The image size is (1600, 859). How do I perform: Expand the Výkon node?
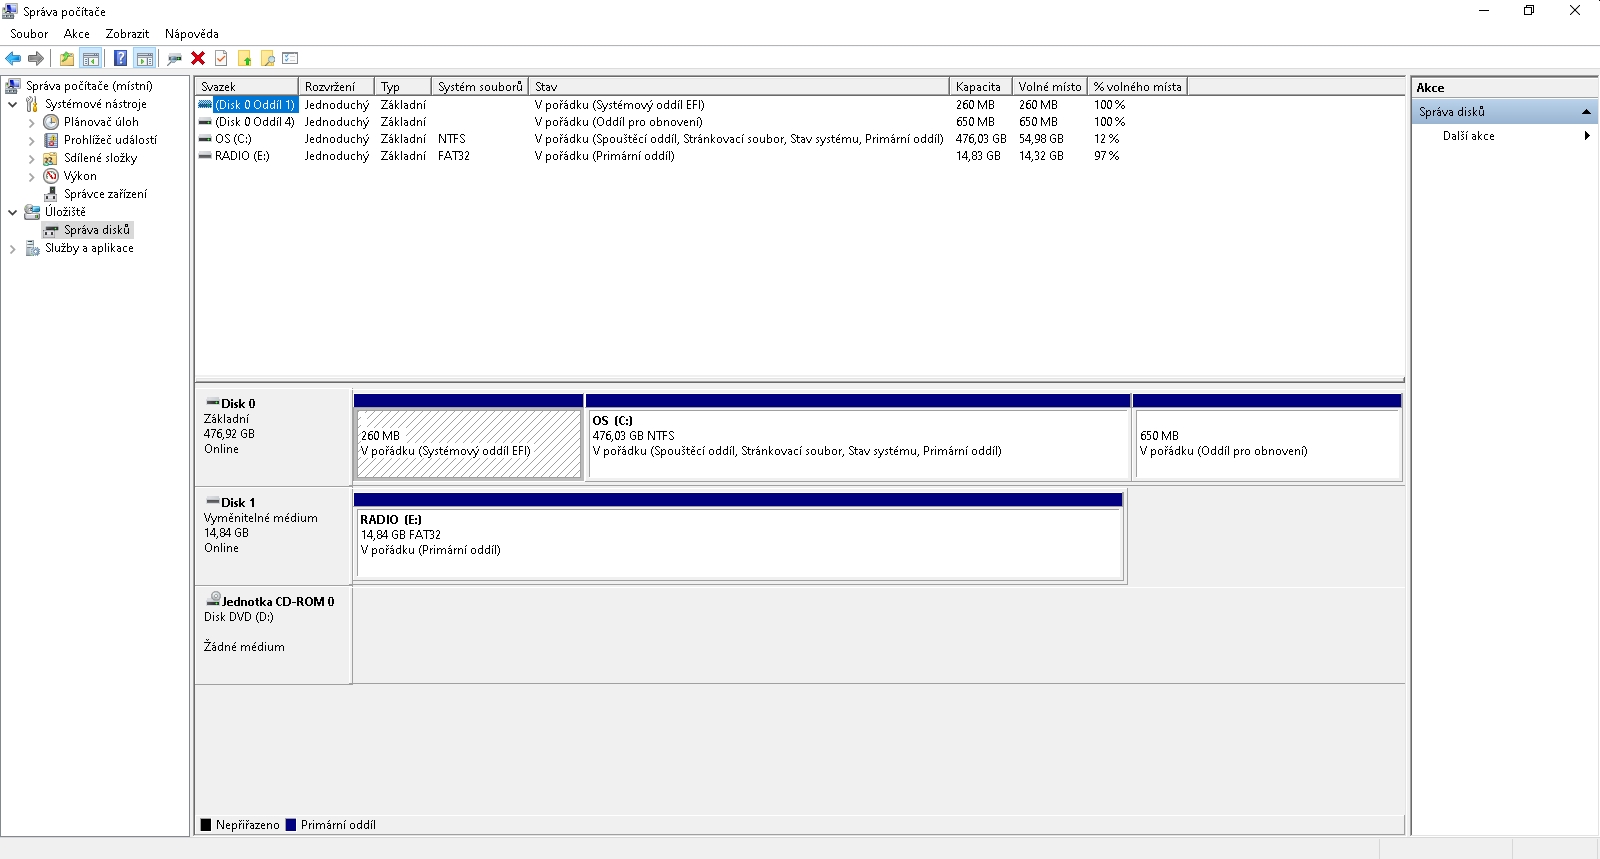(x=31, y=176)
